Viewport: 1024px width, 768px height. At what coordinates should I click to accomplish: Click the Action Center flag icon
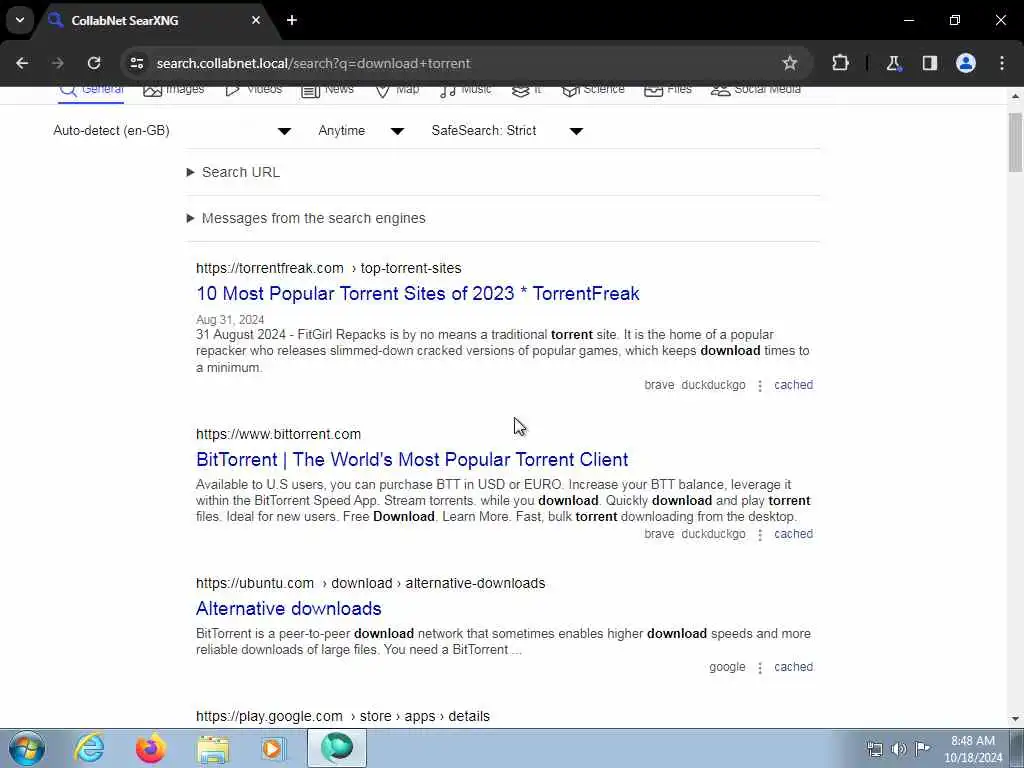pos(922,748)
